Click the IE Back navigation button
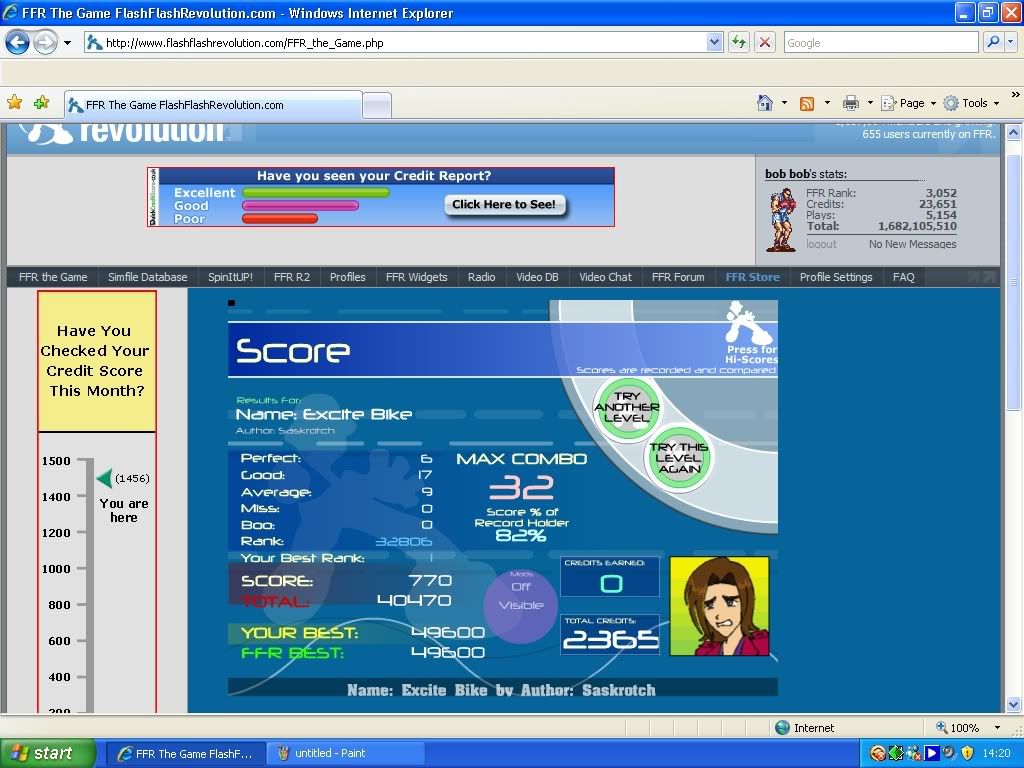Image resolution: width=1024 pixels, height=768 pixels. click(x=18, y=43)
